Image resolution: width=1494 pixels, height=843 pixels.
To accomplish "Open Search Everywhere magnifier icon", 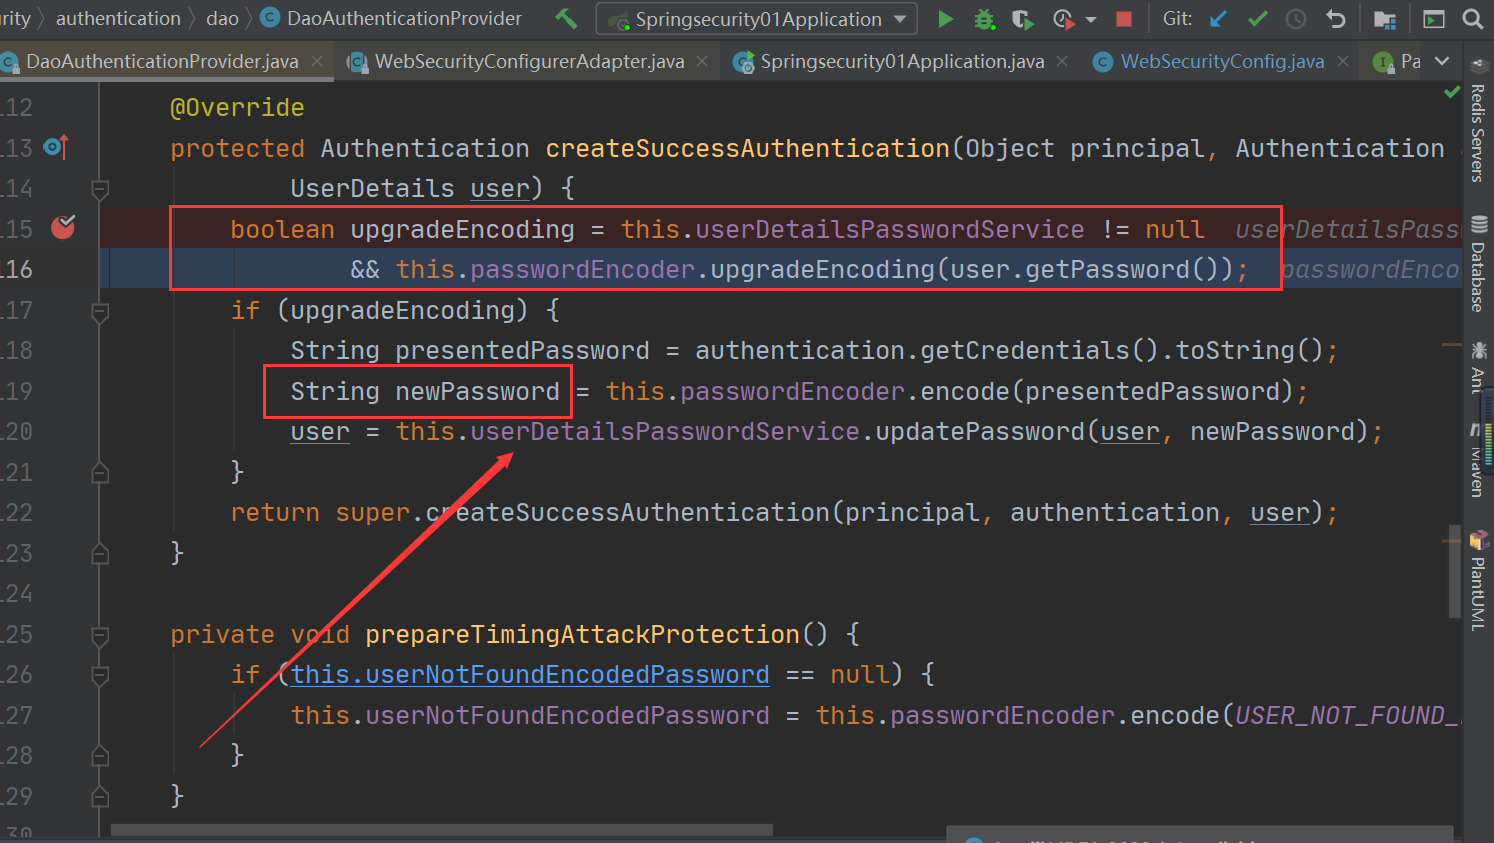I will [1472, 19].
